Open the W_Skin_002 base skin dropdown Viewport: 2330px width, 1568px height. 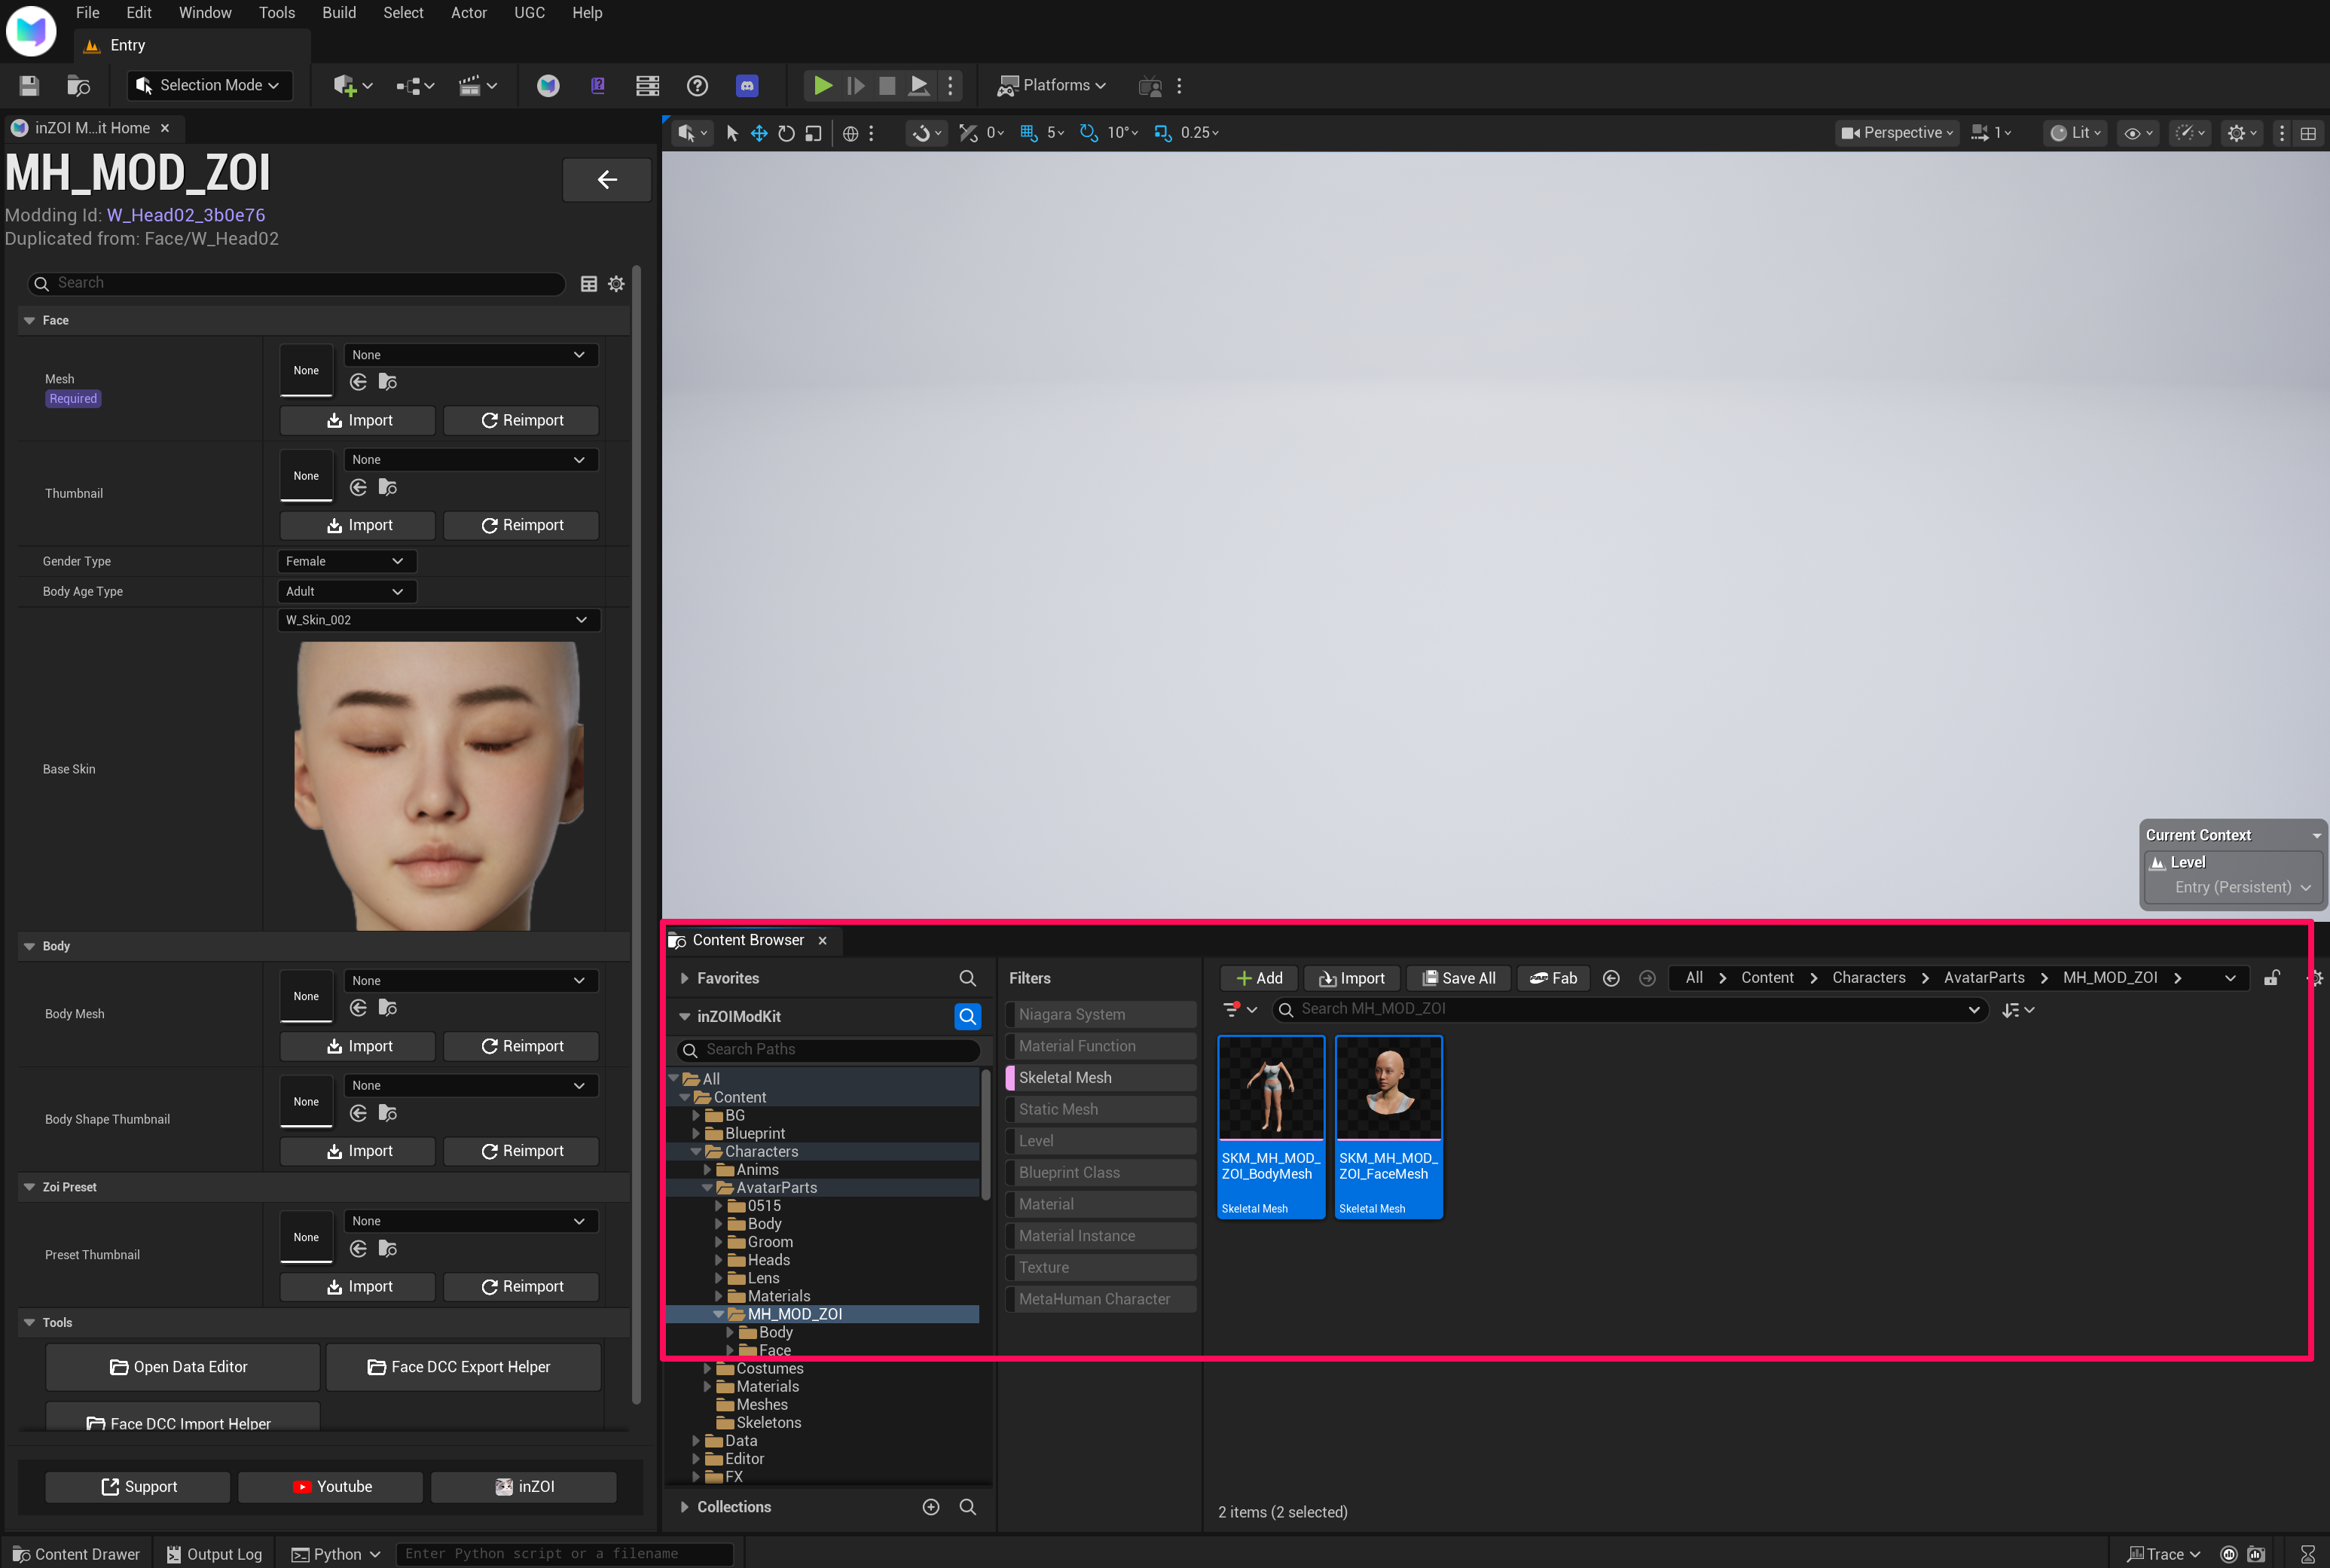click(438, 620)
